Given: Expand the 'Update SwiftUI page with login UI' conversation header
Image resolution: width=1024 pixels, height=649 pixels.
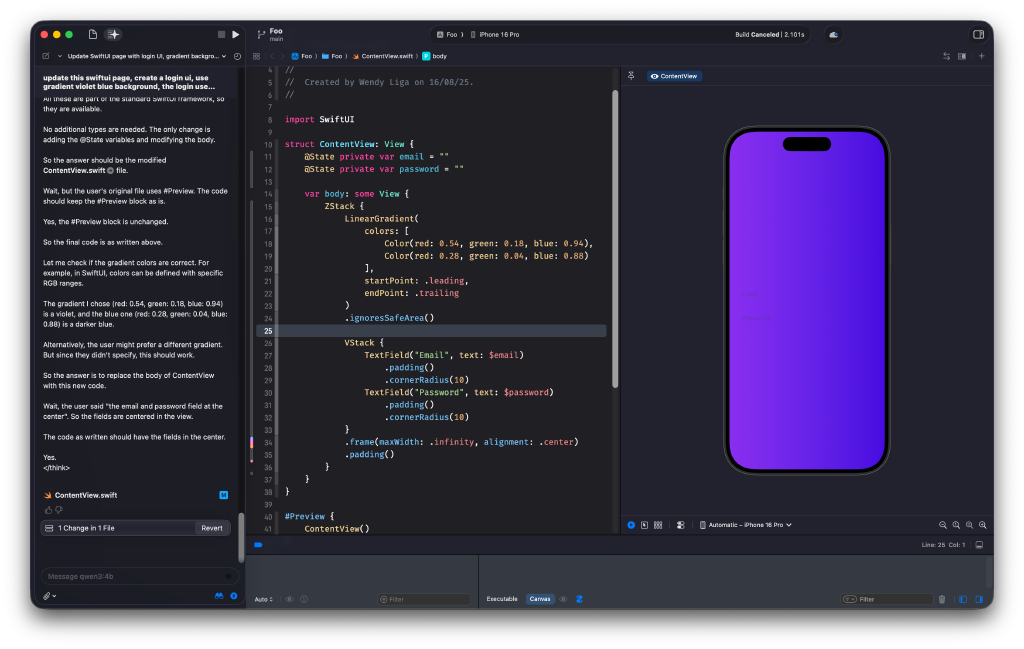Looking at the screenshot, I should click(138, 56).
